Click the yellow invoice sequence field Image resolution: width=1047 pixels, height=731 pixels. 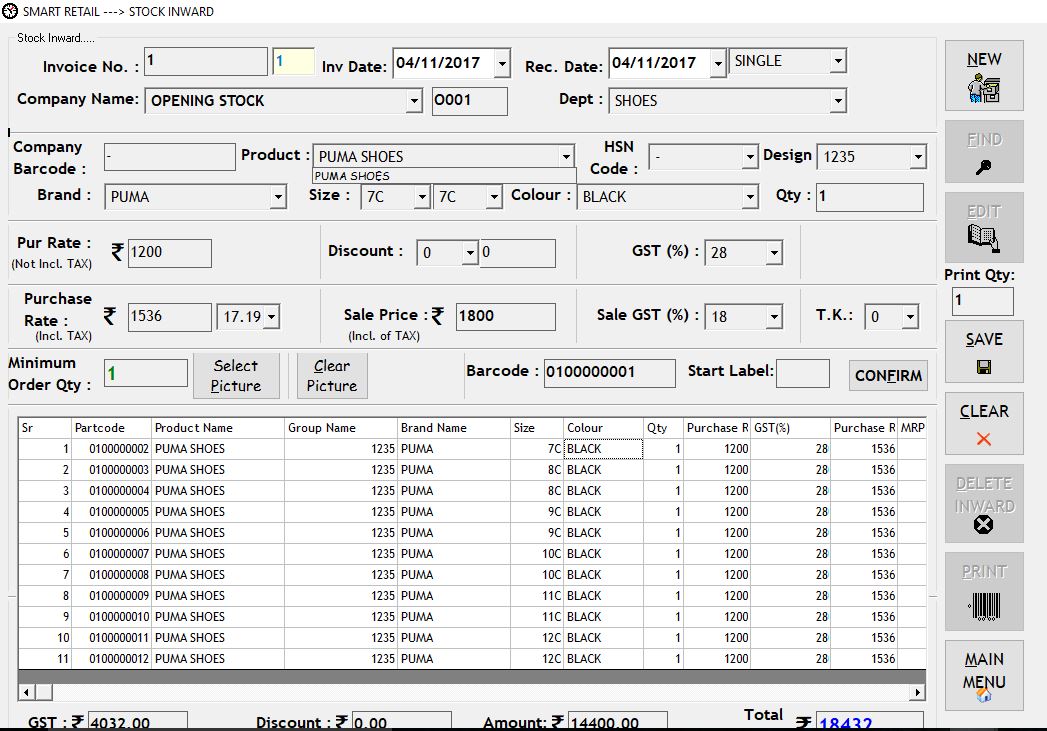click(x=293, y=61)
